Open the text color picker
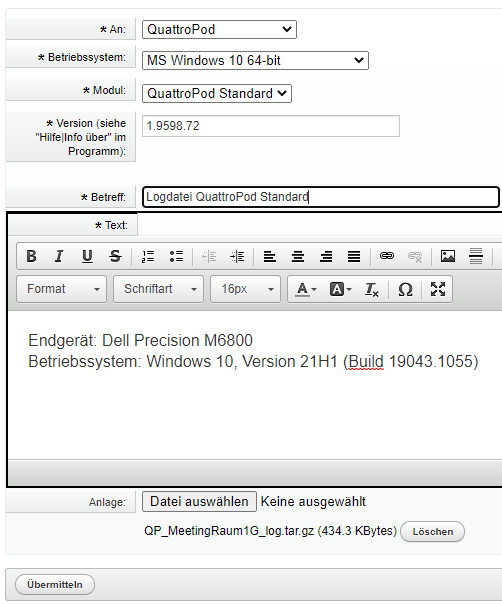Image resolution: width=502 pixels, height=604 pixels. coord(306,289)
